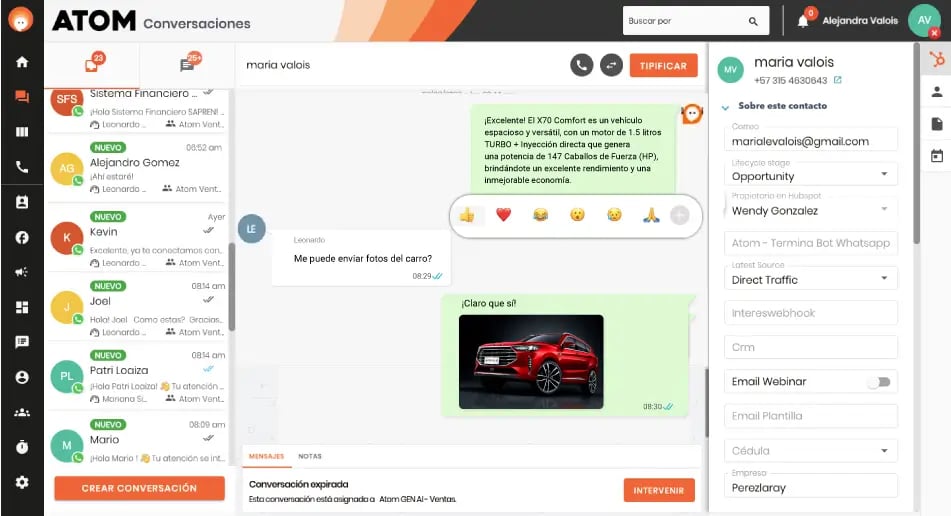
Task: Open the HubSpot icon in right sidebar
Action: click(x=937, y=59)
